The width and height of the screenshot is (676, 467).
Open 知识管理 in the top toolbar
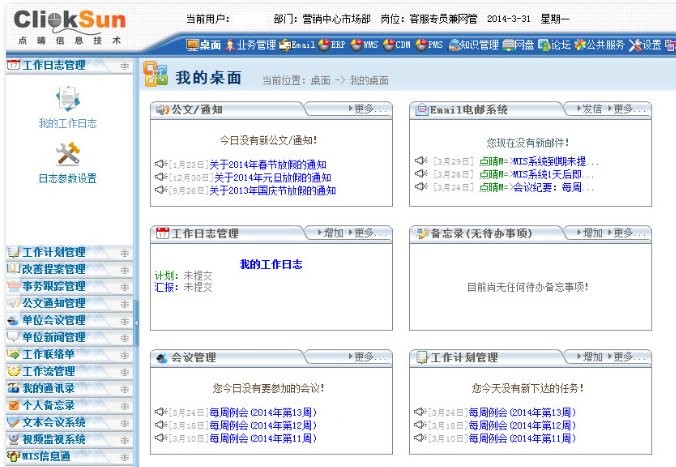(451, 45)
